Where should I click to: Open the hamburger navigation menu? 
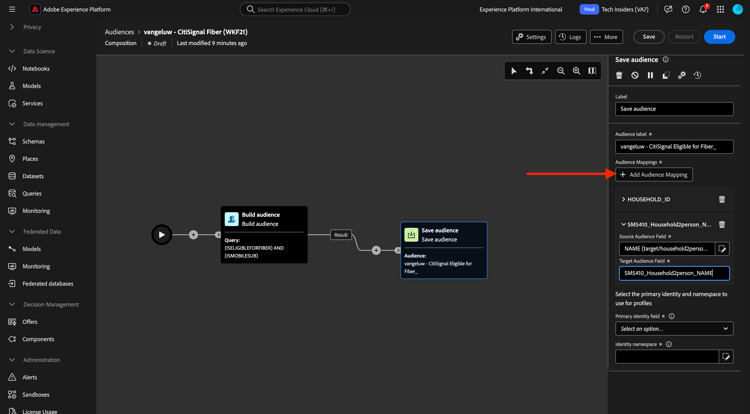[12, 9]
